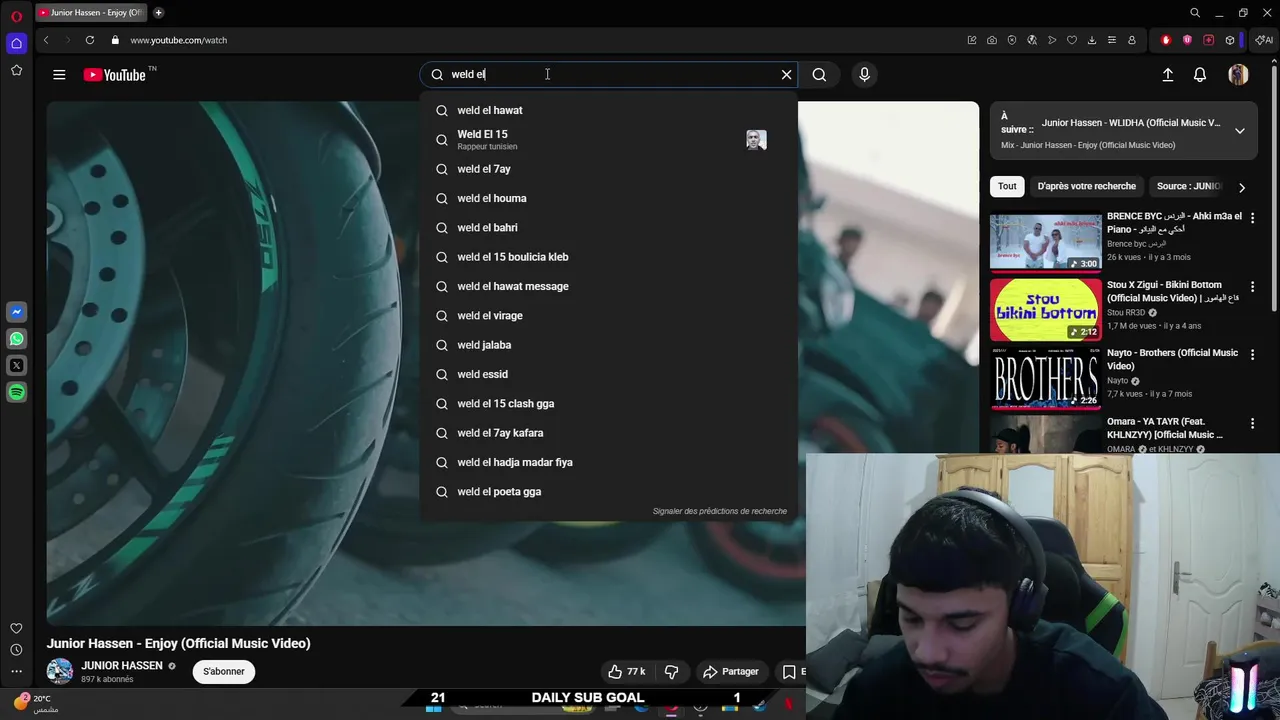Open the Opera profile account icon
Screen dimensions: 1280x720
[x=1131, y=40]
